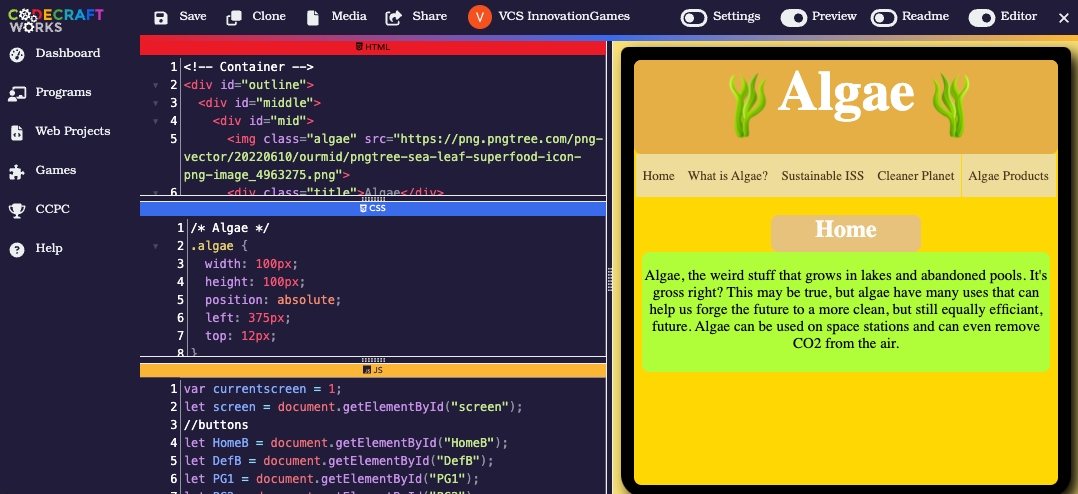Viewport: 1078px width, 494px height.
Task: Click the CodeCraft Works logo
Action: (x=55, y=19)
